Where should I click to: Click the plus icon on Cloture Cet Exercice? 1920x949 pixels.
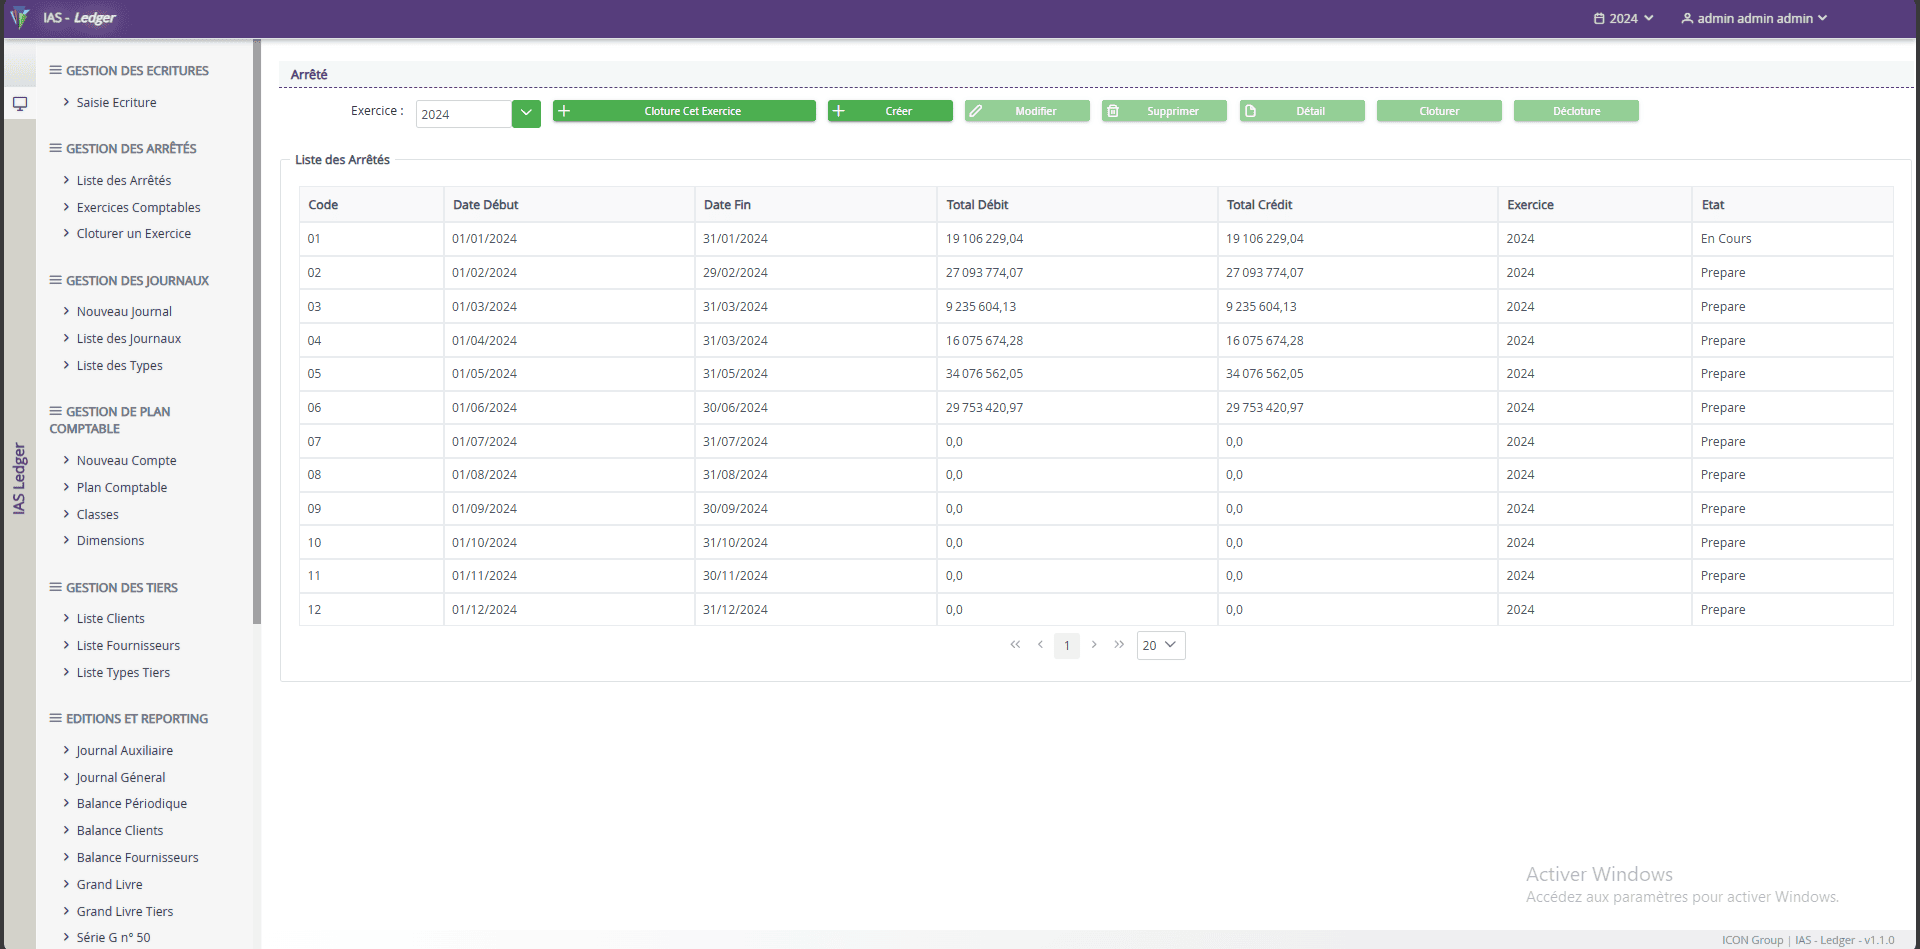[564, 111]
